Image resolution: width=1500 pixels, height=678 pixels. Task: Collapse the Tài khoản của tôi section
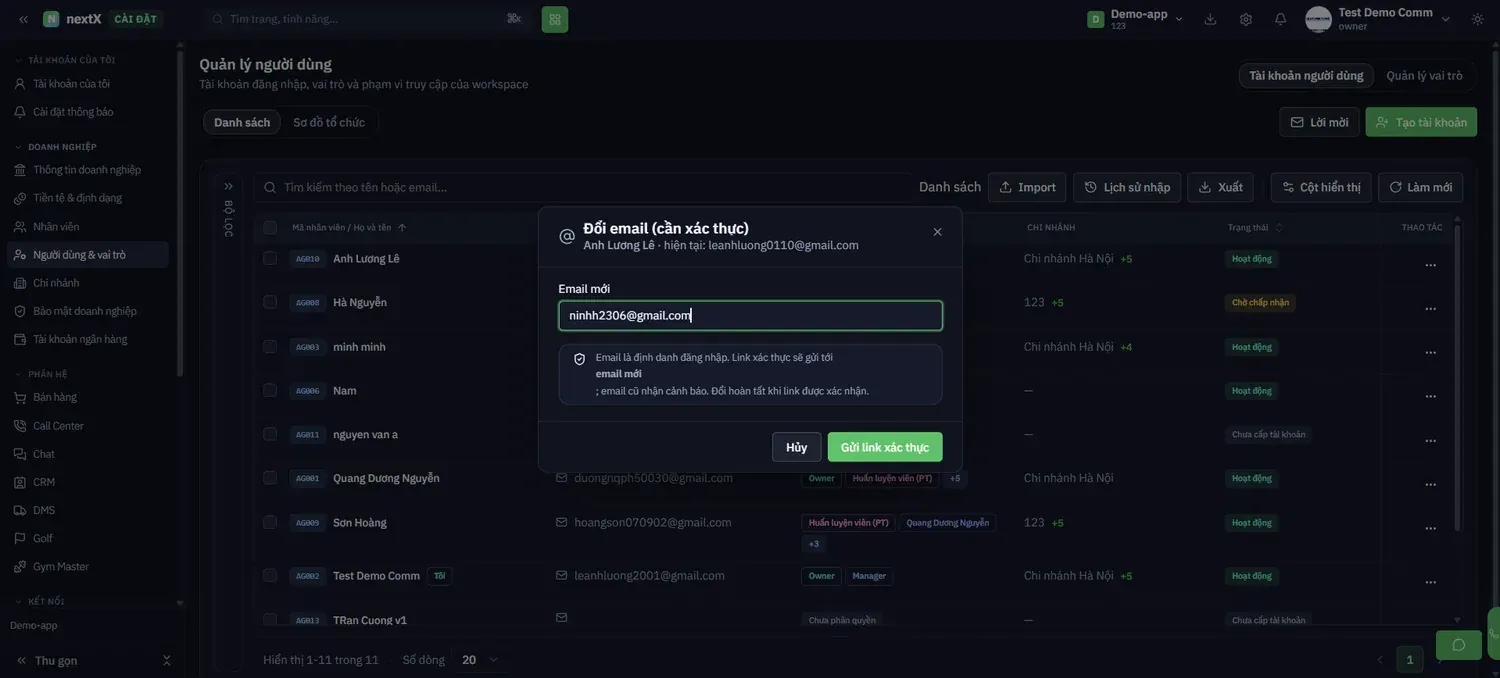(x=66, y=60)
